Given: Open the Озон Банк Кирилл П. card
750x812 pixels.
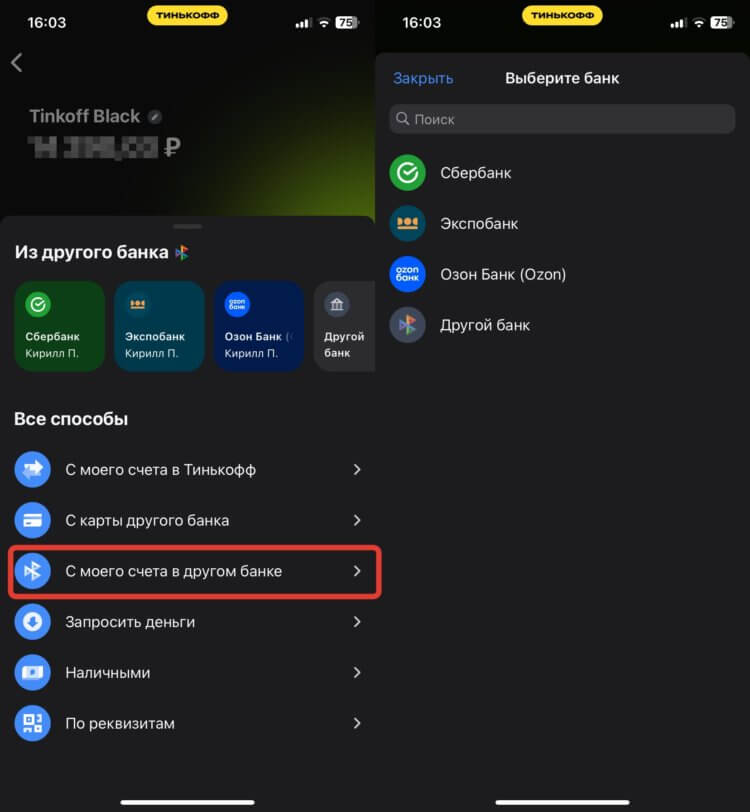Looking at the screenshot, I should pyautogui.click(x=259, y=326).
